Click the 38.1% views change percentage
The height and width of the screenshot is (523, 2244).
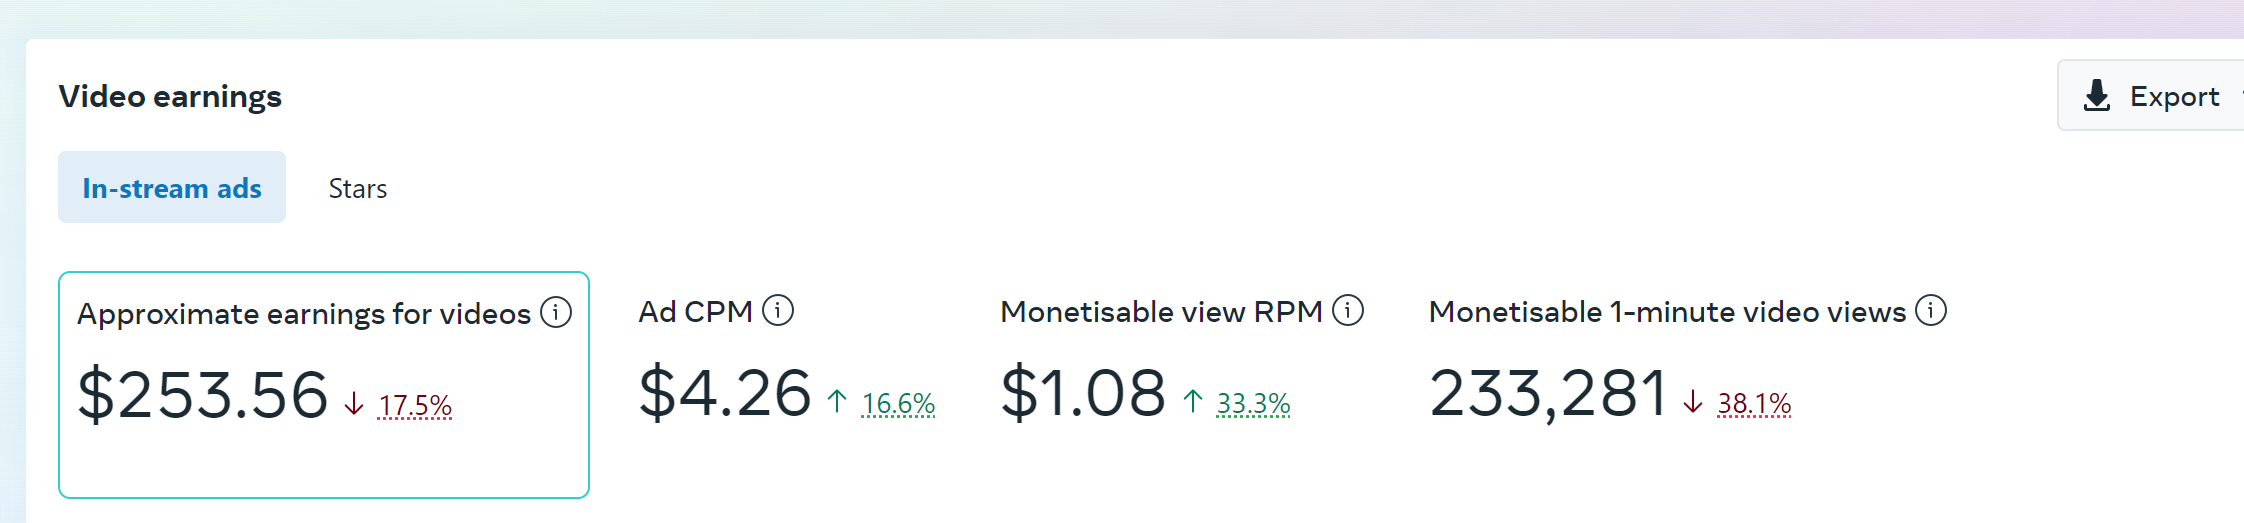click(x=1754, y=403)
